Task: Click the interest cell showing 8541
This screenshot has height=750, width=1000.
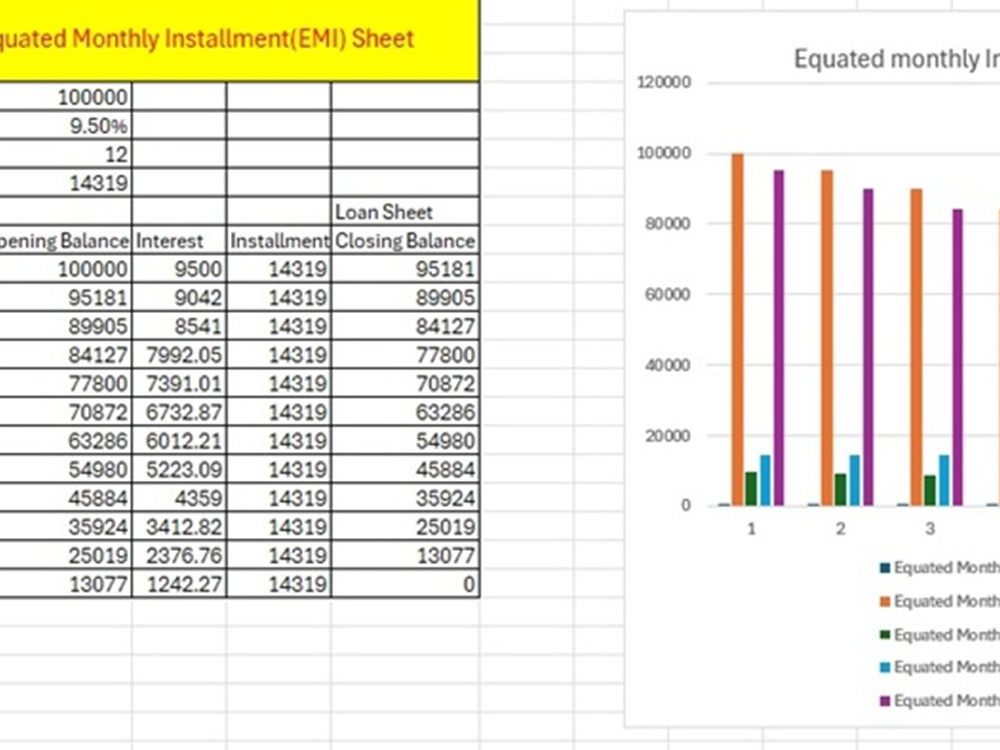Action: [179, 327]
